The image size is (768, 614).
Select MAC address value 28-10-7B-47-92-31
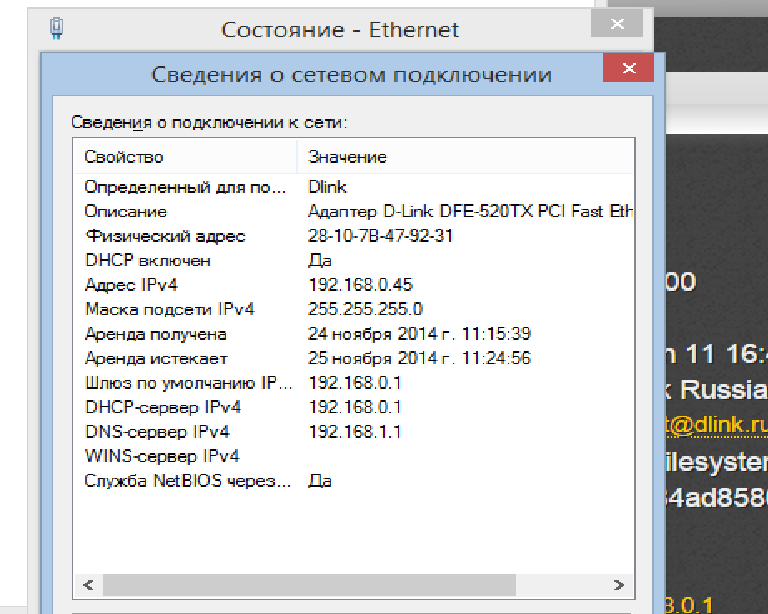pos(380,236)
